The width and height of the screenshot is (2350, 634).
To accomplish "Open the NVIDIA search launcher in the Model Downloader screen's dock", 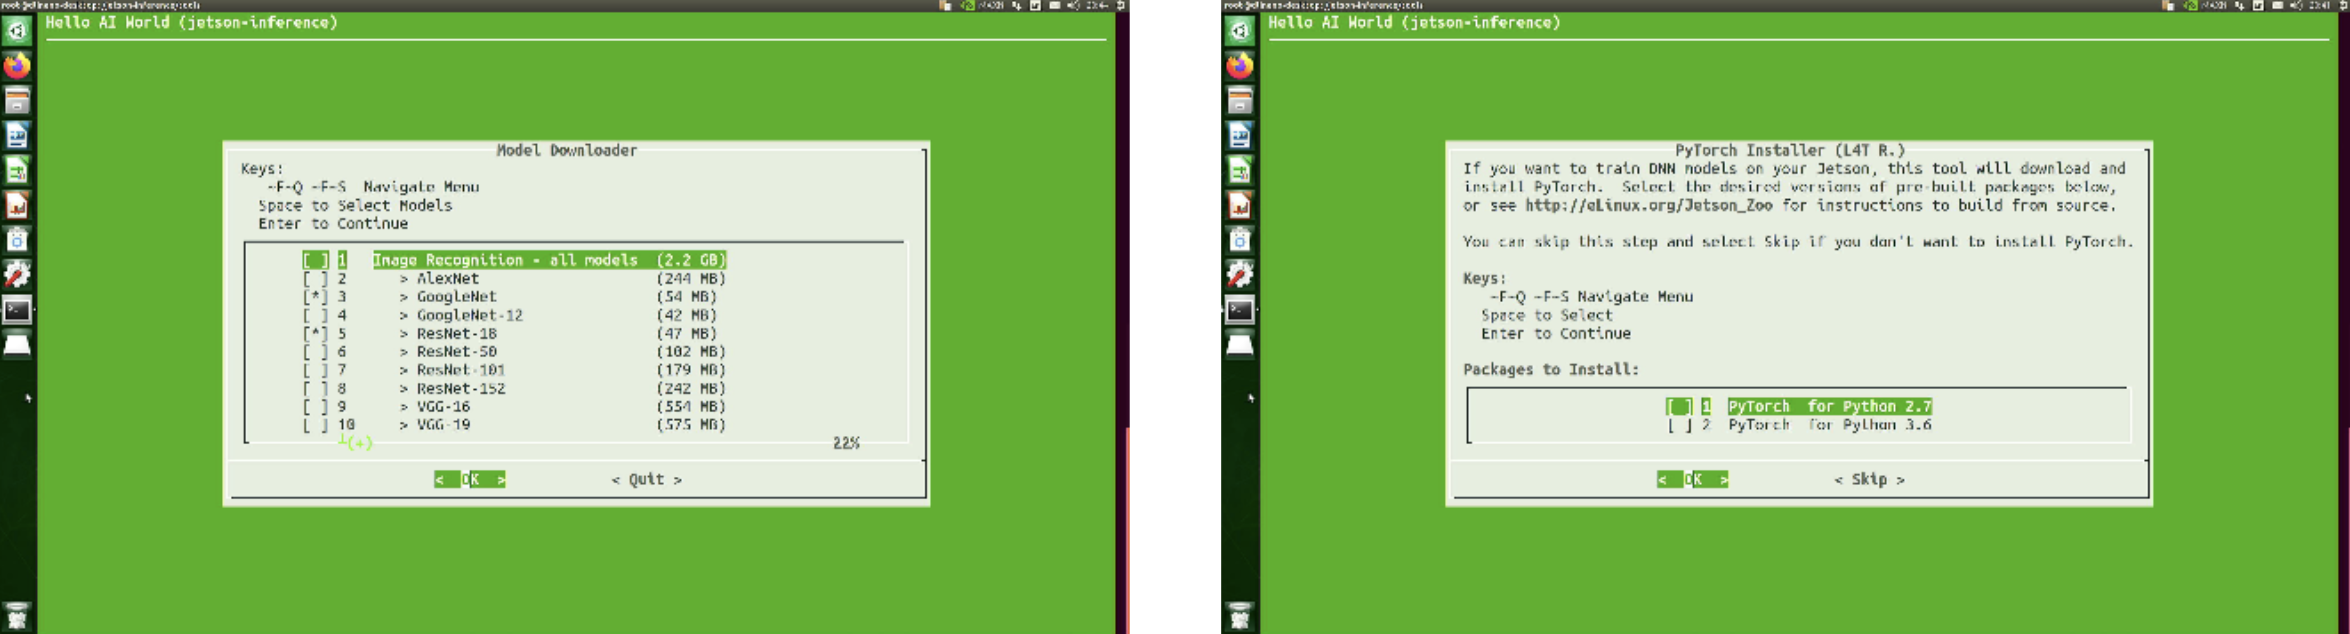I will (x=17, y=31).
